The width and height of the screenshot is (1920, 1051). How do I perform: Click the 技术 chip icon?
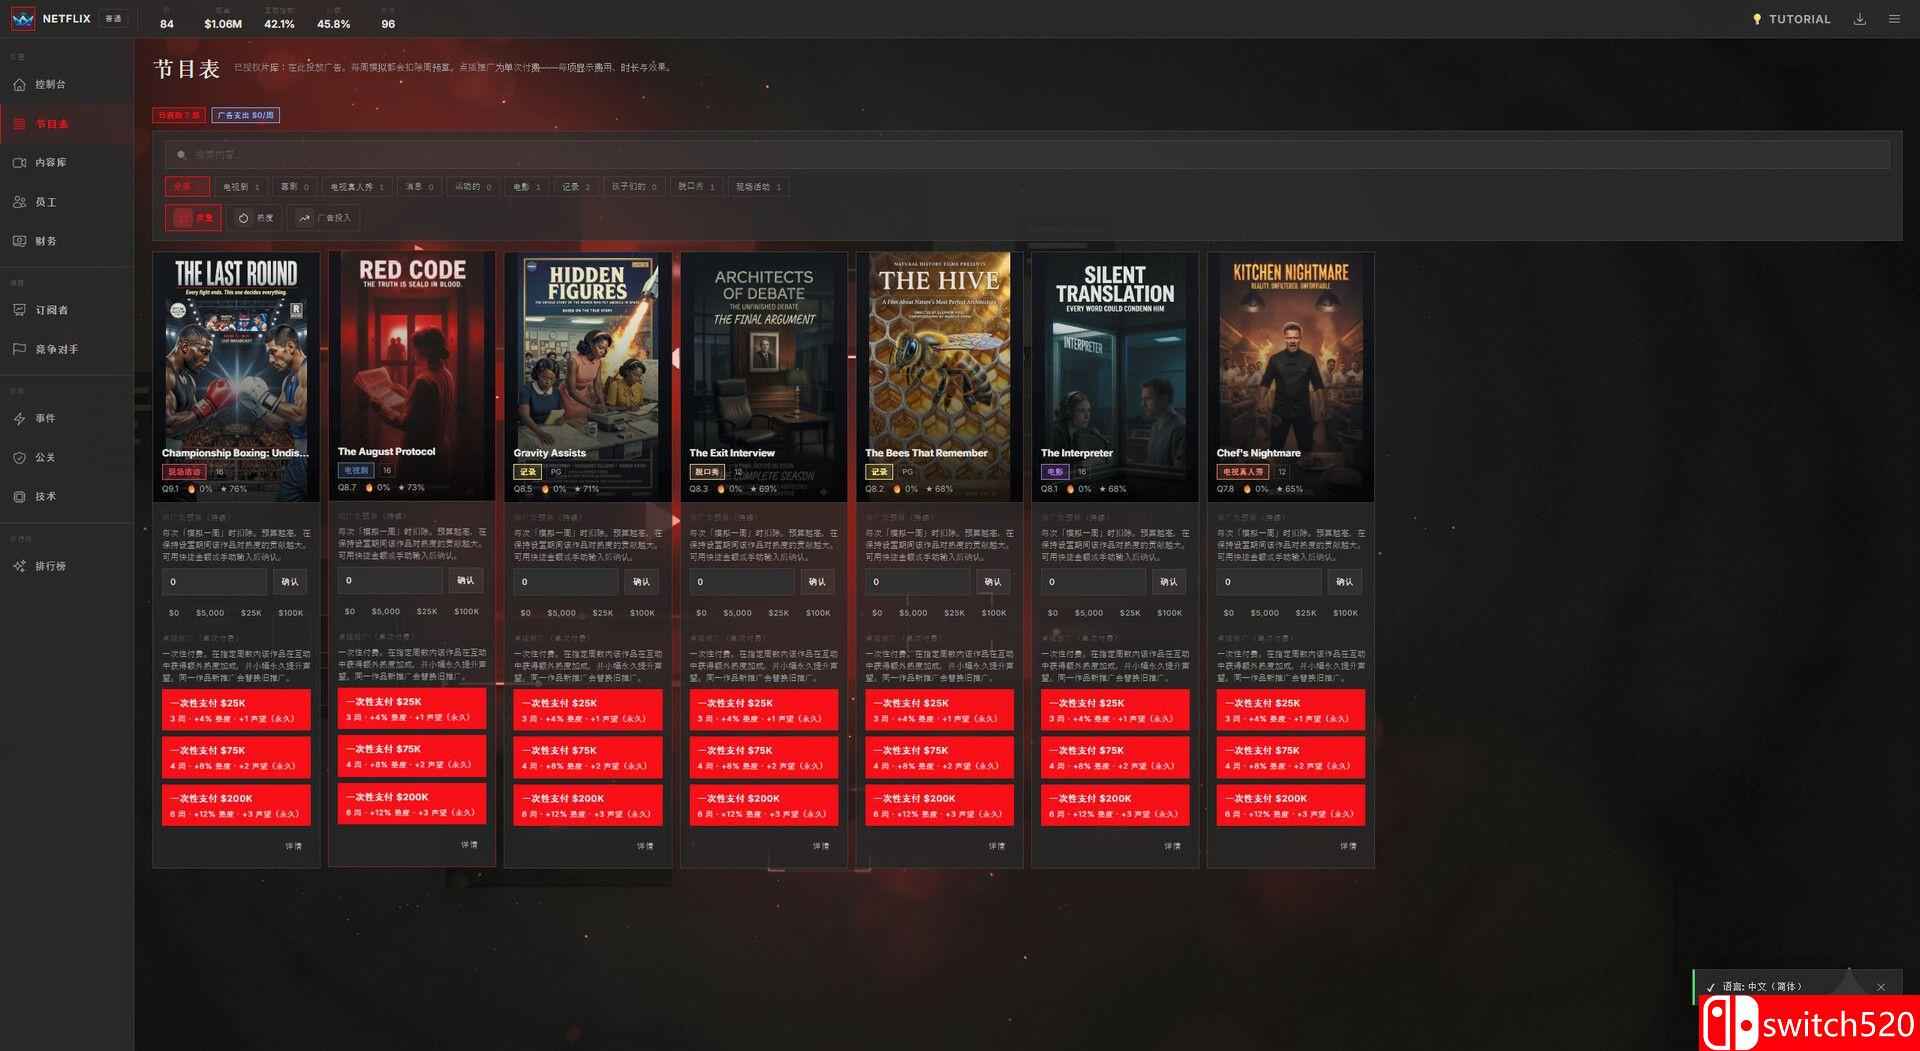click(x=19, y=497)
